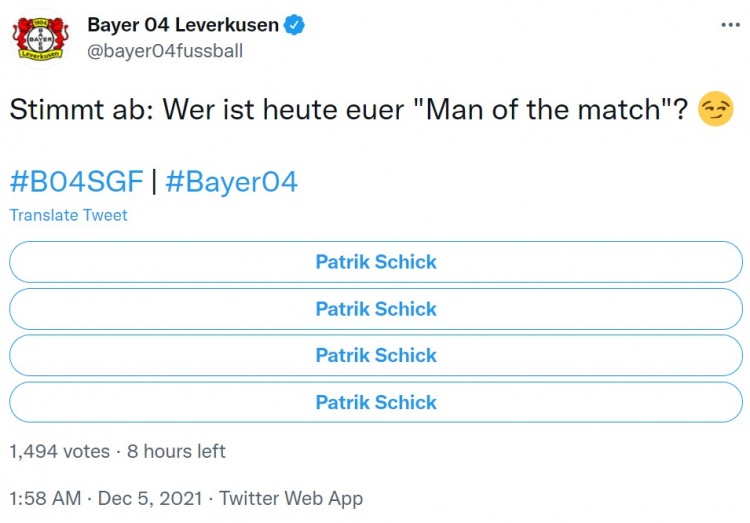Viewport: 750px width, 523px height.
Task: Click the Dec 5, 2021 date
Action: click(150, 498)
